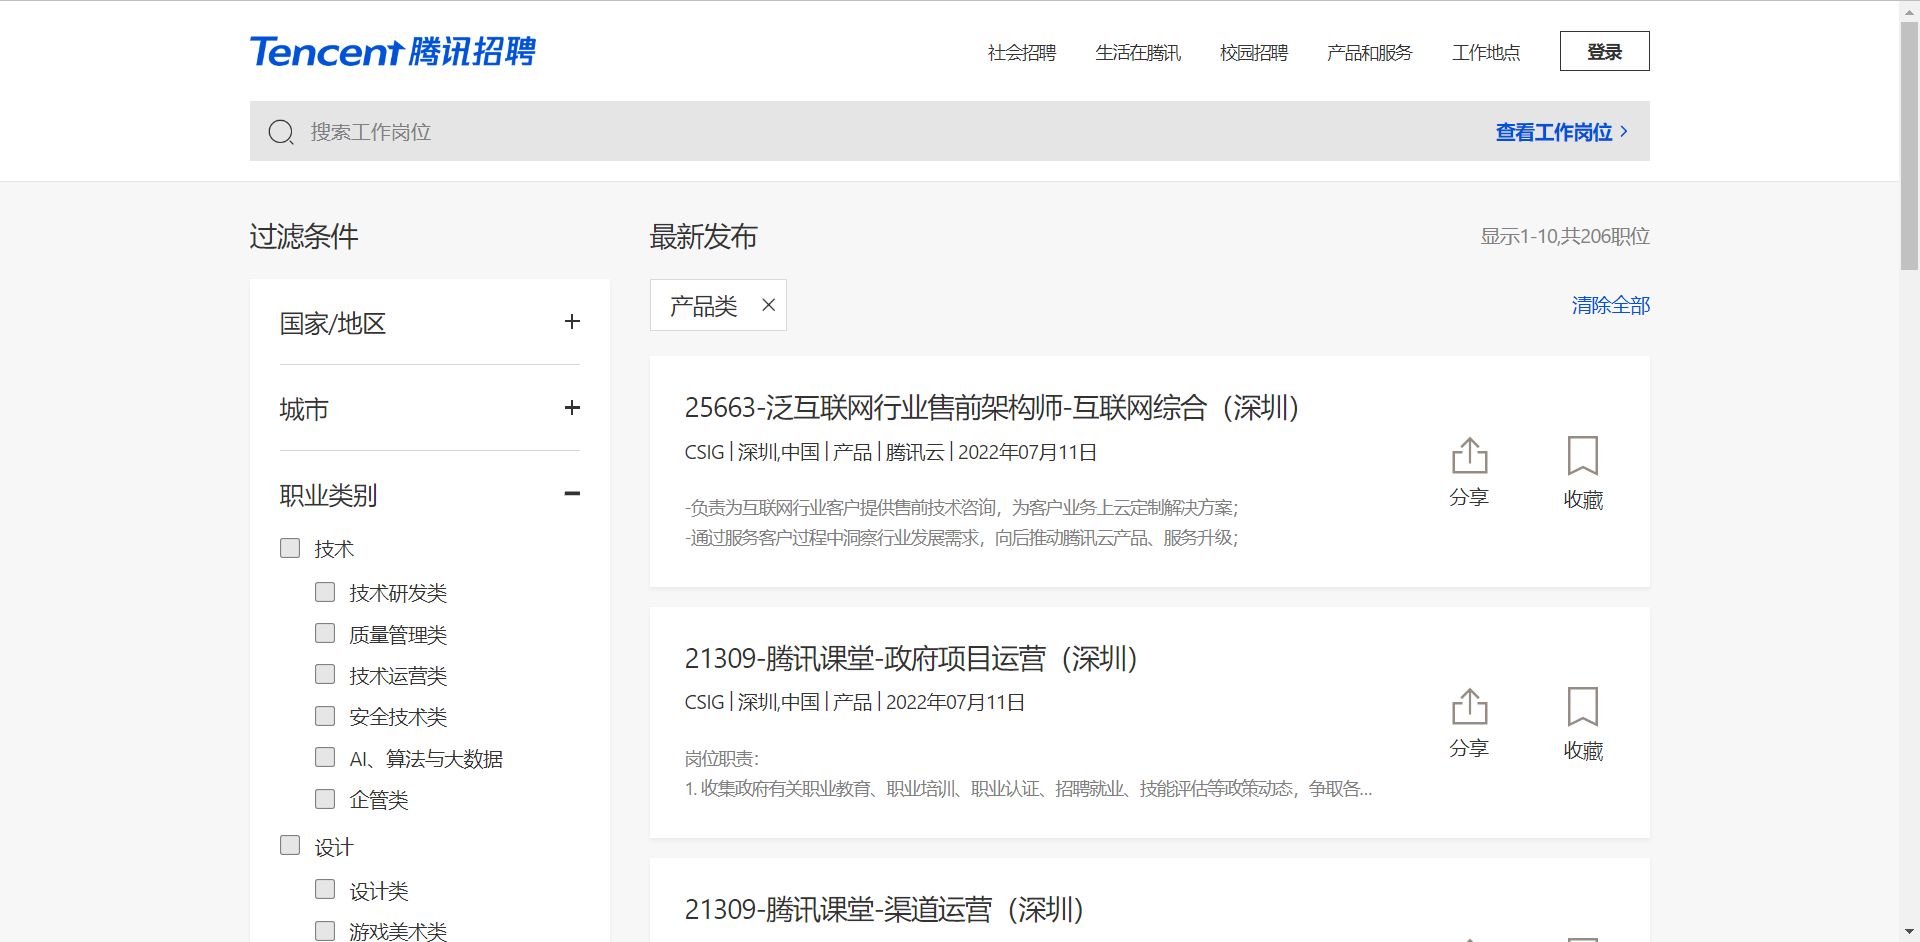The width and height of the screenshot is (1920, 942).
Task: Click the Tencent 腾讯招聘 logo
Action: [x=392, y=51]
